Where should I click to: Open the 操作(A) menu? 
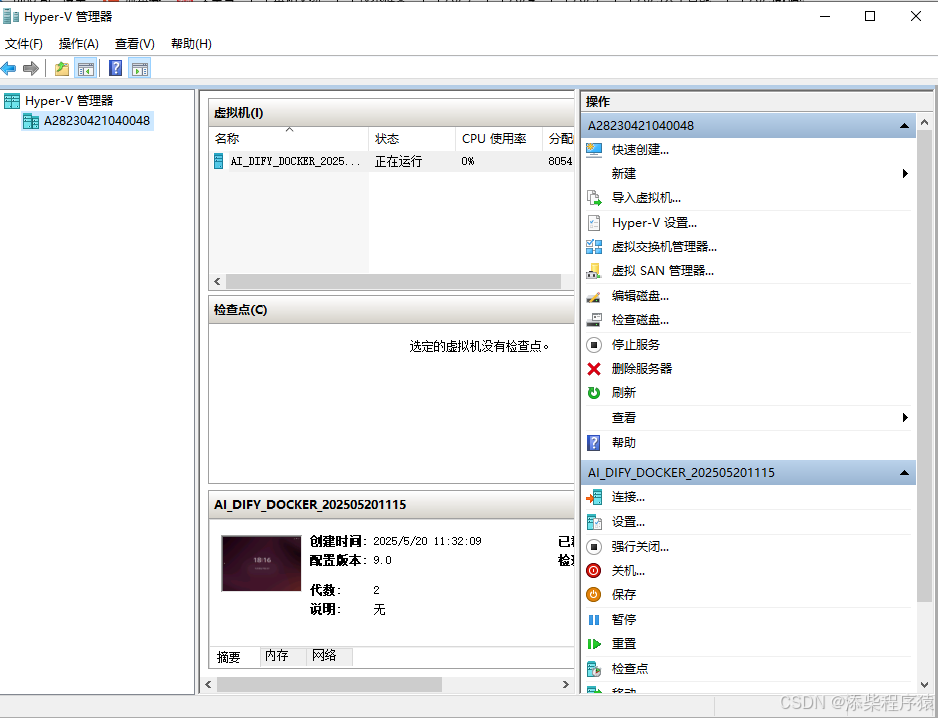pos(78,44)
